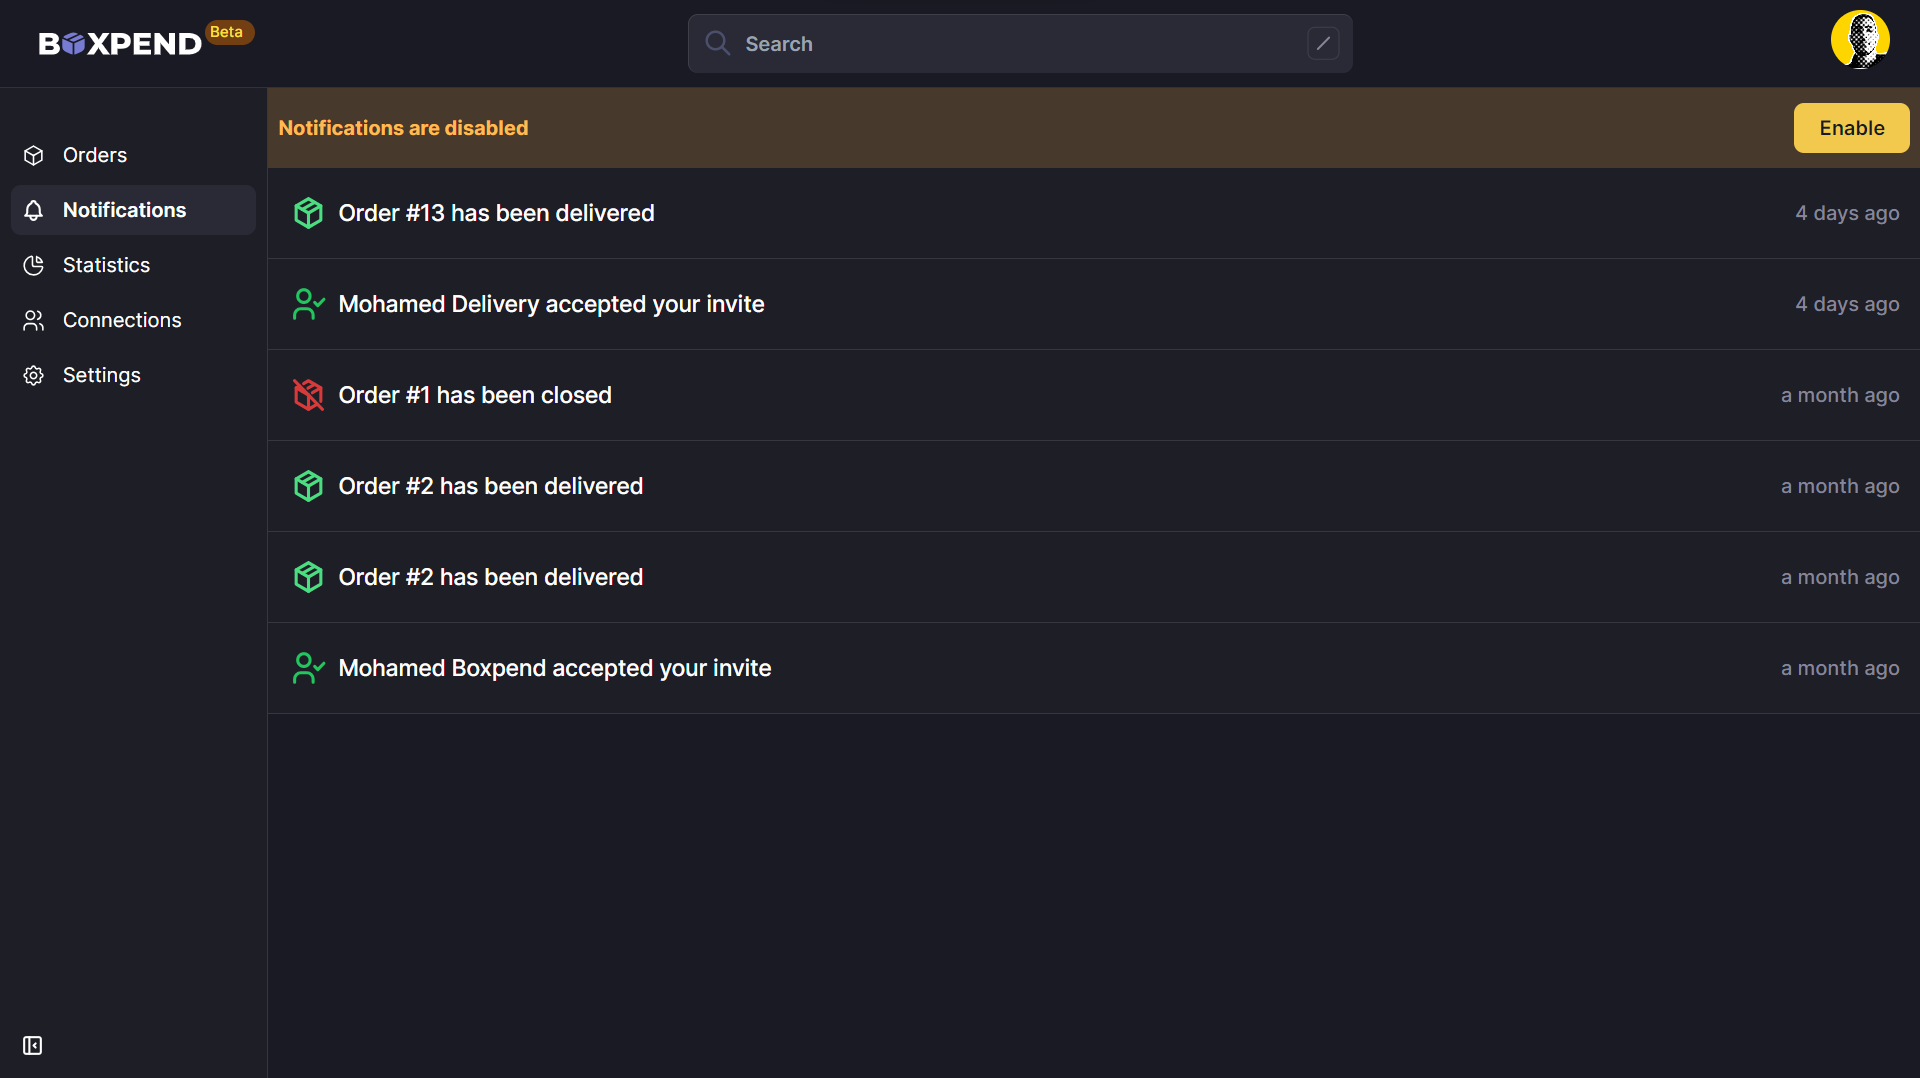Image resolution: width=1920 pixels, height=1078 pixels.
Task: Open the "Order #1 has been closed" notification
Action: point(1093,395)
